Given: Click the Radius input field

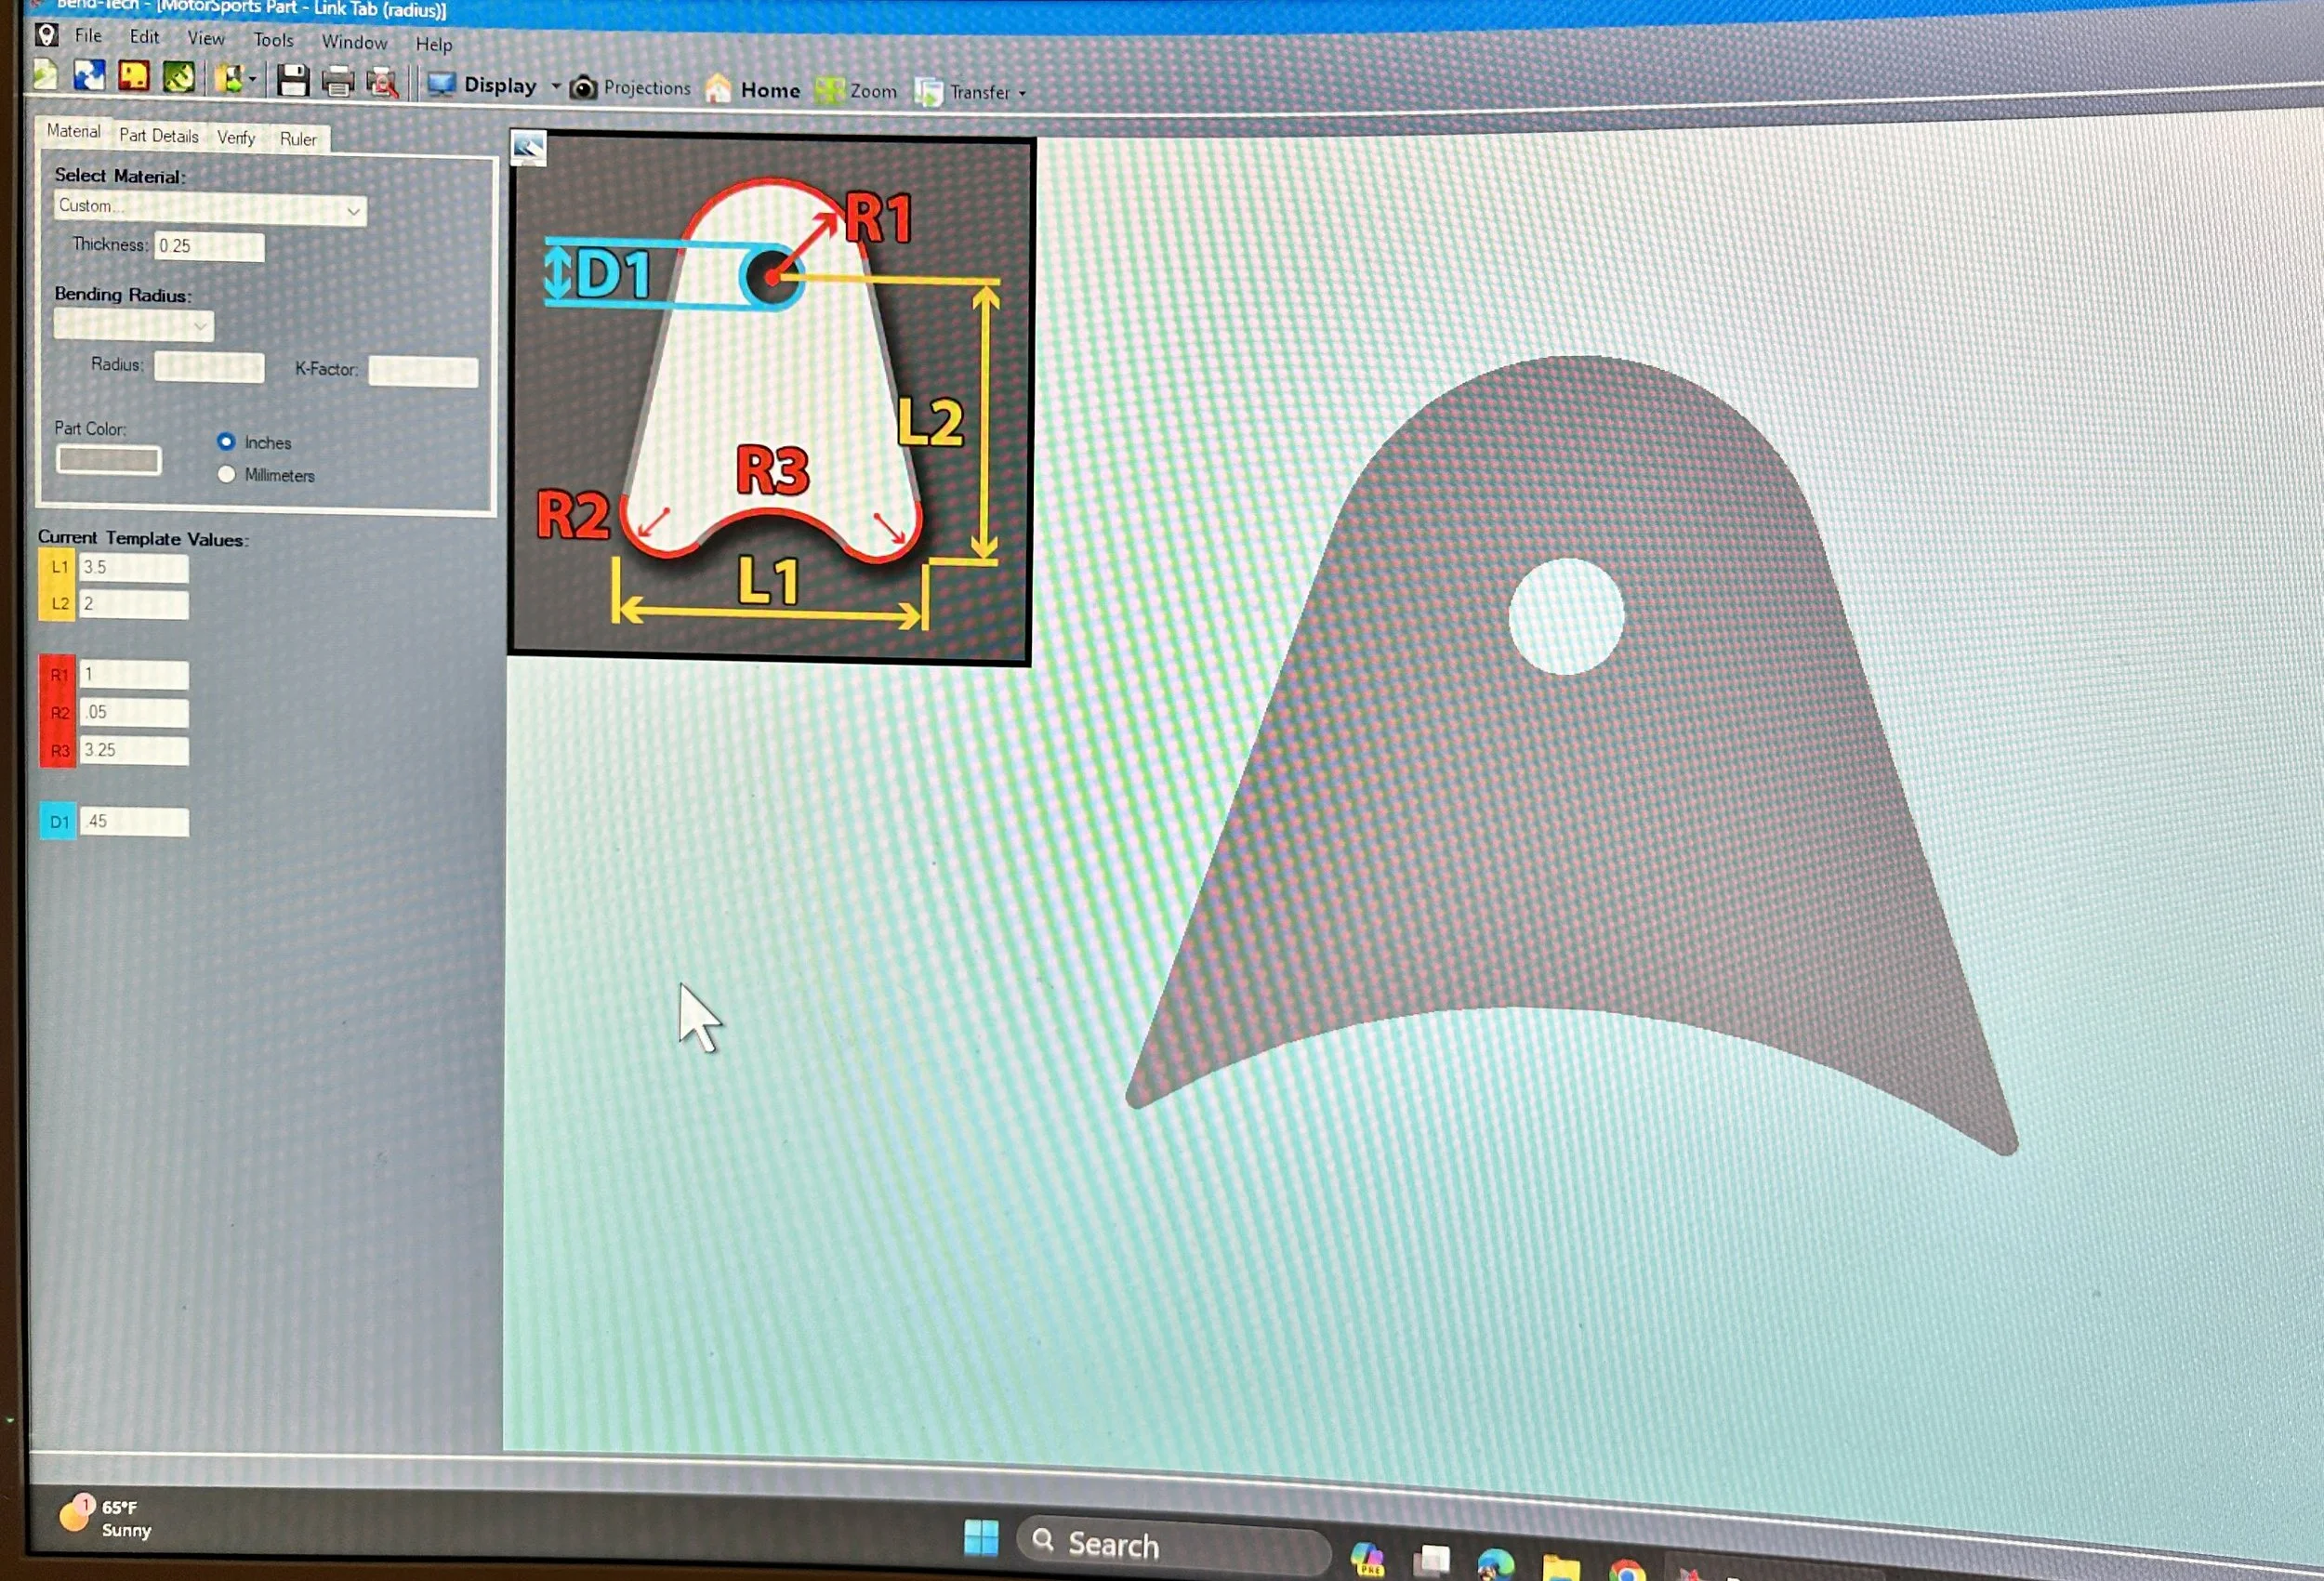Looking at the screenshot, I should coord(209,367).
